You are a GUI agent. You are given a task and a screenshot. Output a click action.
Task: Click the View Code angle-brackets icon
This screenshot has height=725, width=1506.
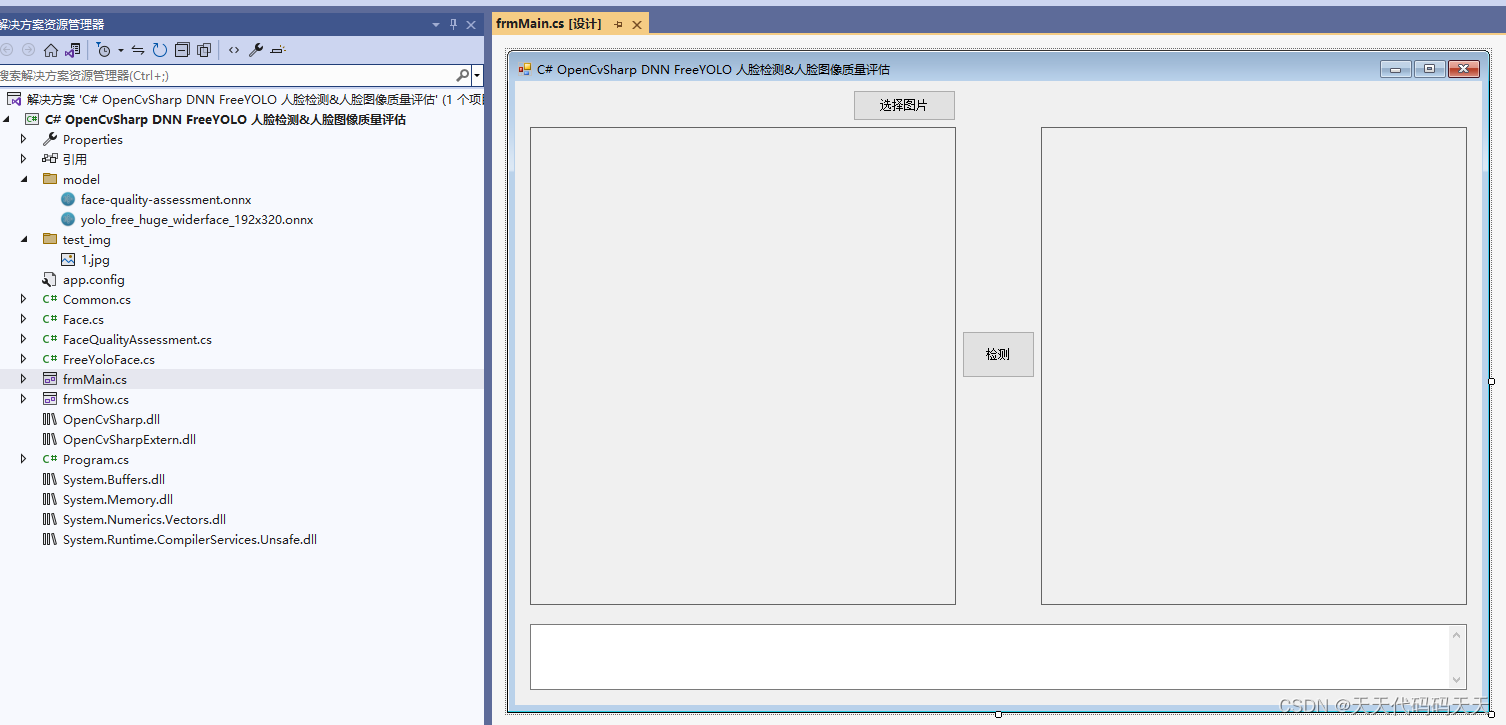click(234, 50)
